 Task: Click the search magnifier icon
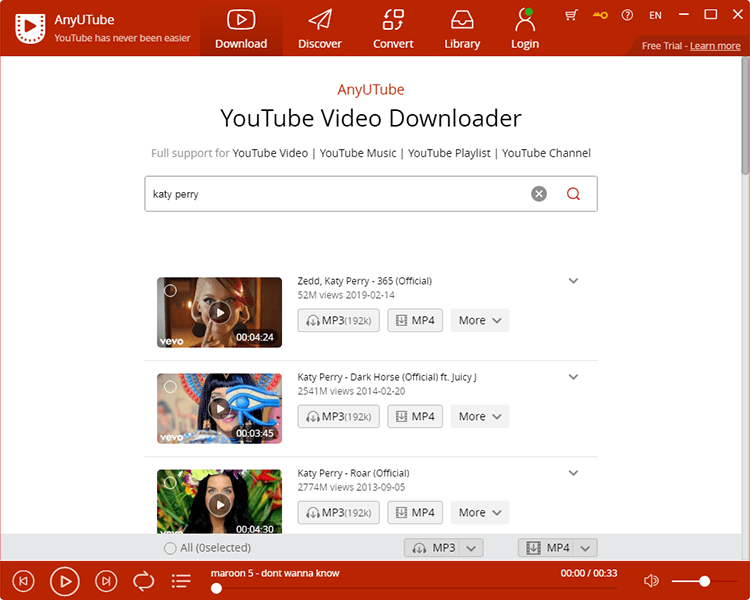tap(573, 194)
